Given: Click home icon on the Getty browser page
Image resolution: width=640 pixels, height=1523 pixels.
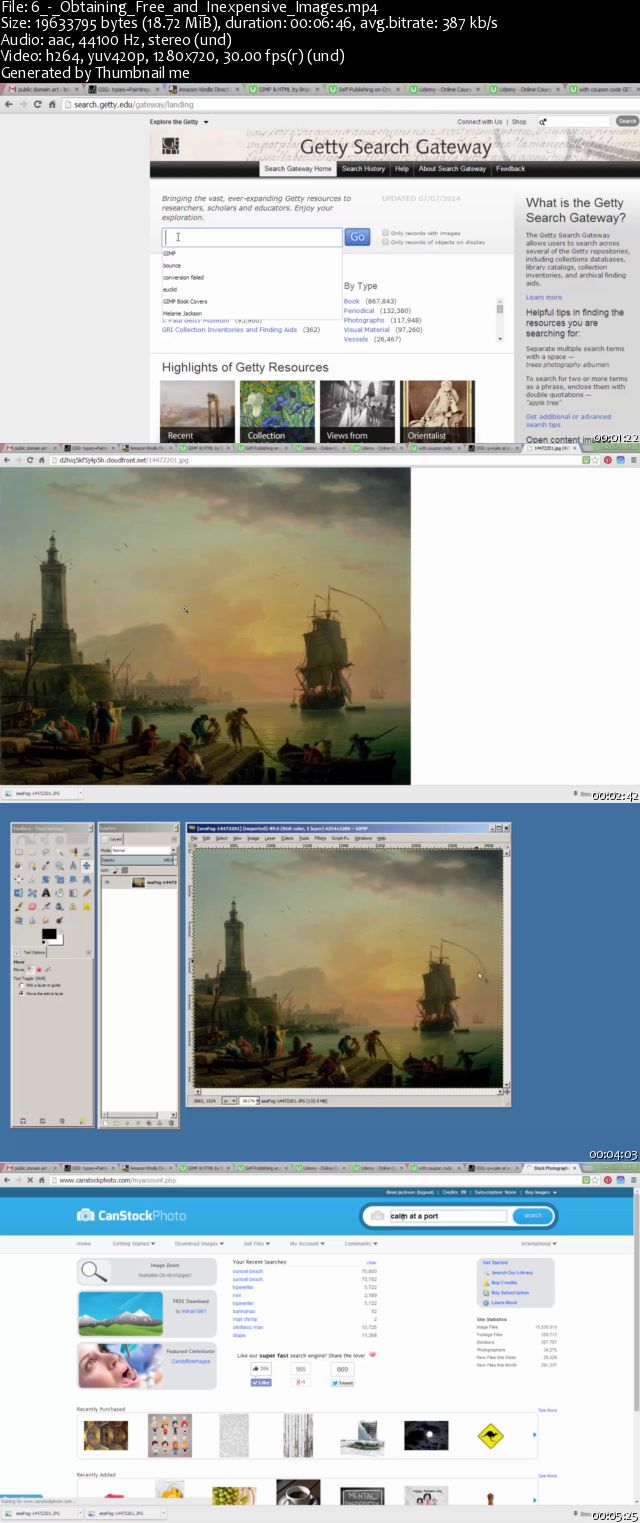Looking at the screenshot, I should click(x=52, y=104).
